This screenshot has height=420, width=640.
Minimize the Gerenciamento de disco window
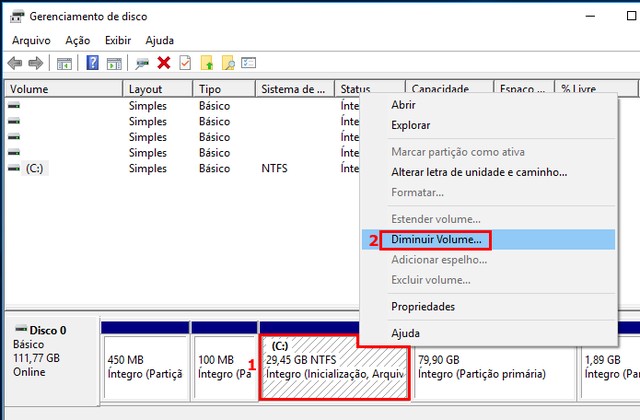tap(590, 16)
